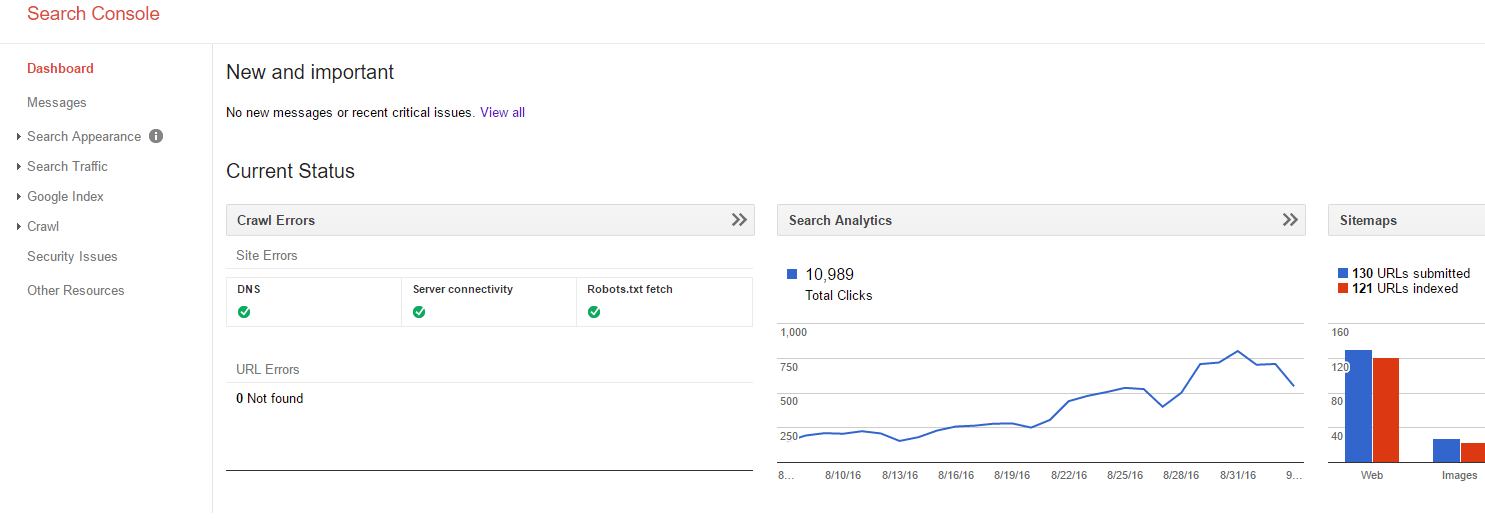Expand the Search Appearance section arrow
Image resolution: width=1485 pixels, height=523 pixels.
coord(19,137)
